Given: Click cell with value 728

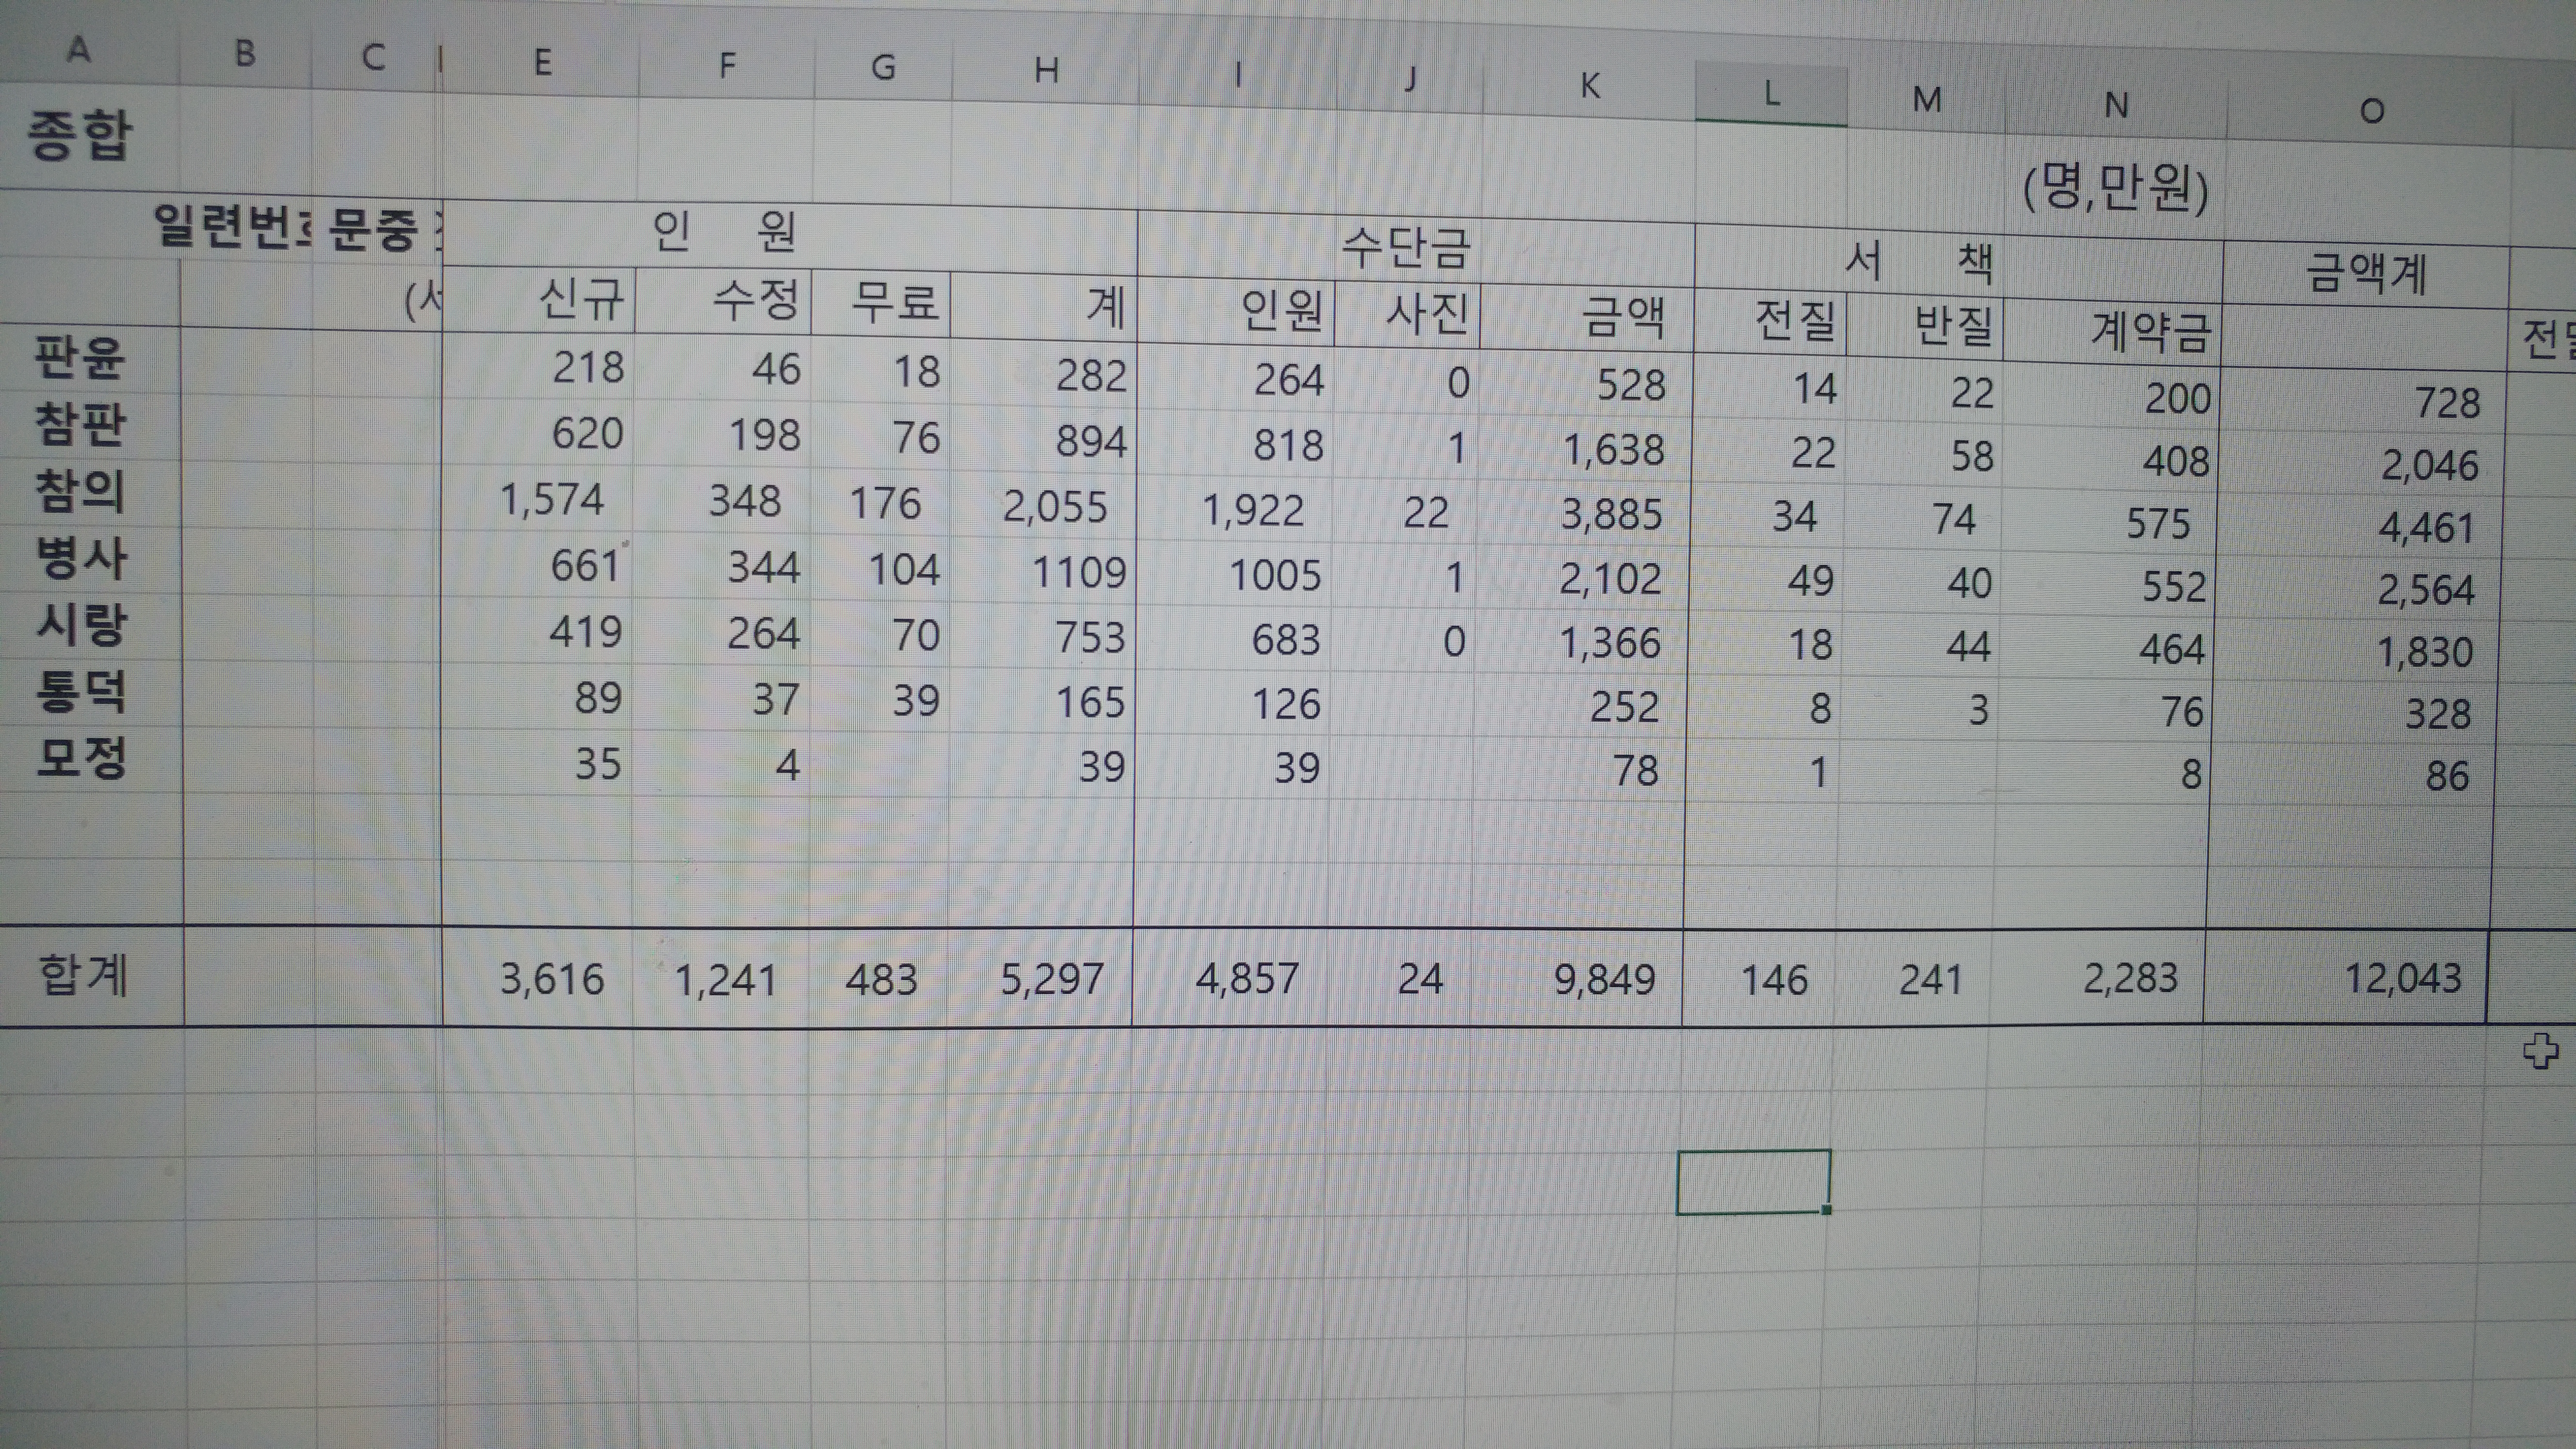Looking at the screenshot, I should pos(2447,403).
